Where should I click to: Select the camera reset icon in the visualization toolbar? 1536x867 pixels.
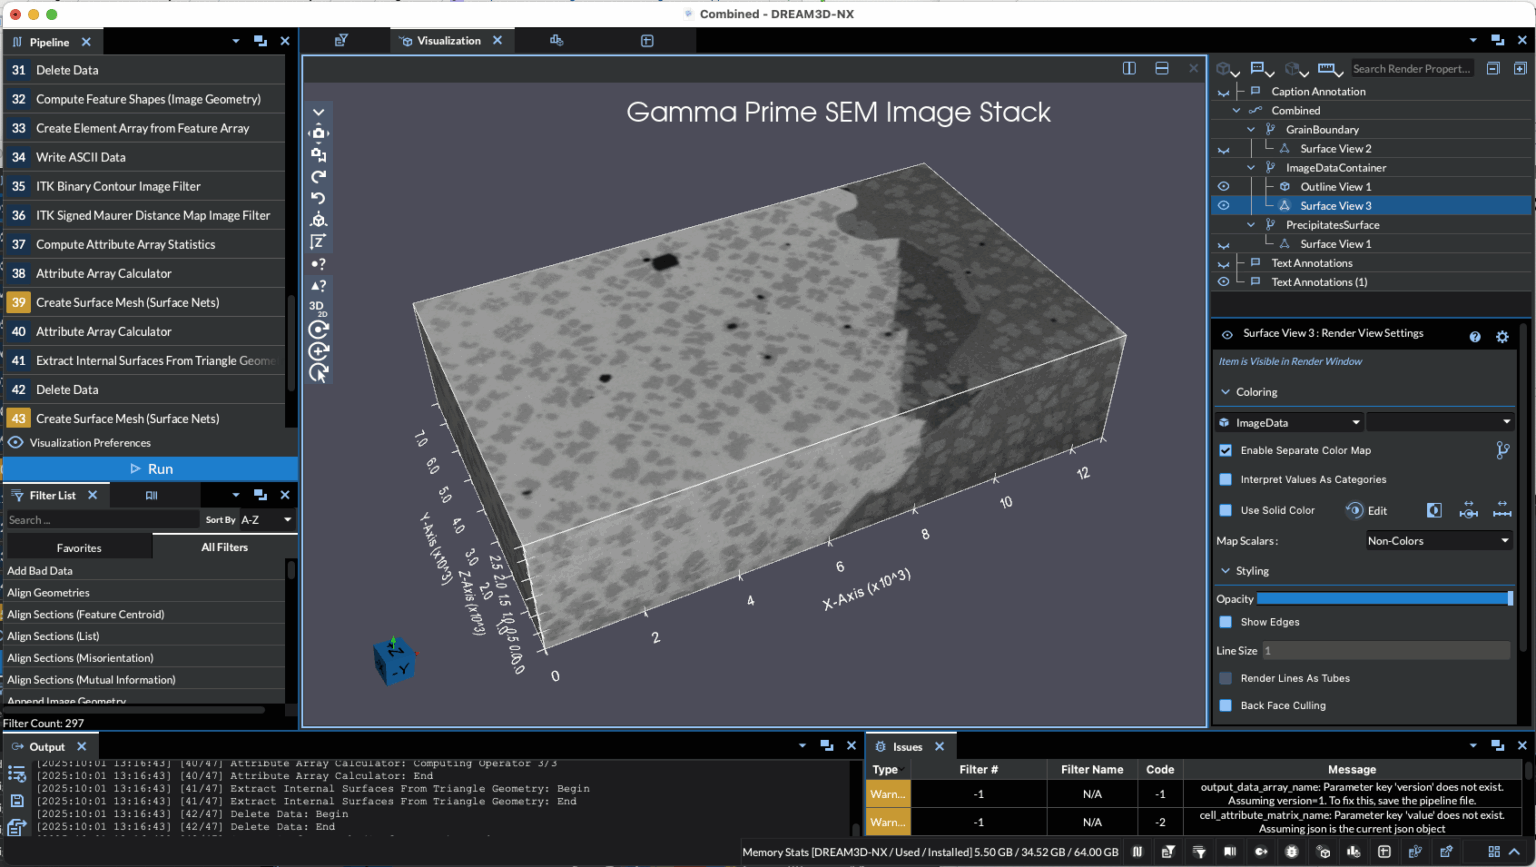coord(318,133)
